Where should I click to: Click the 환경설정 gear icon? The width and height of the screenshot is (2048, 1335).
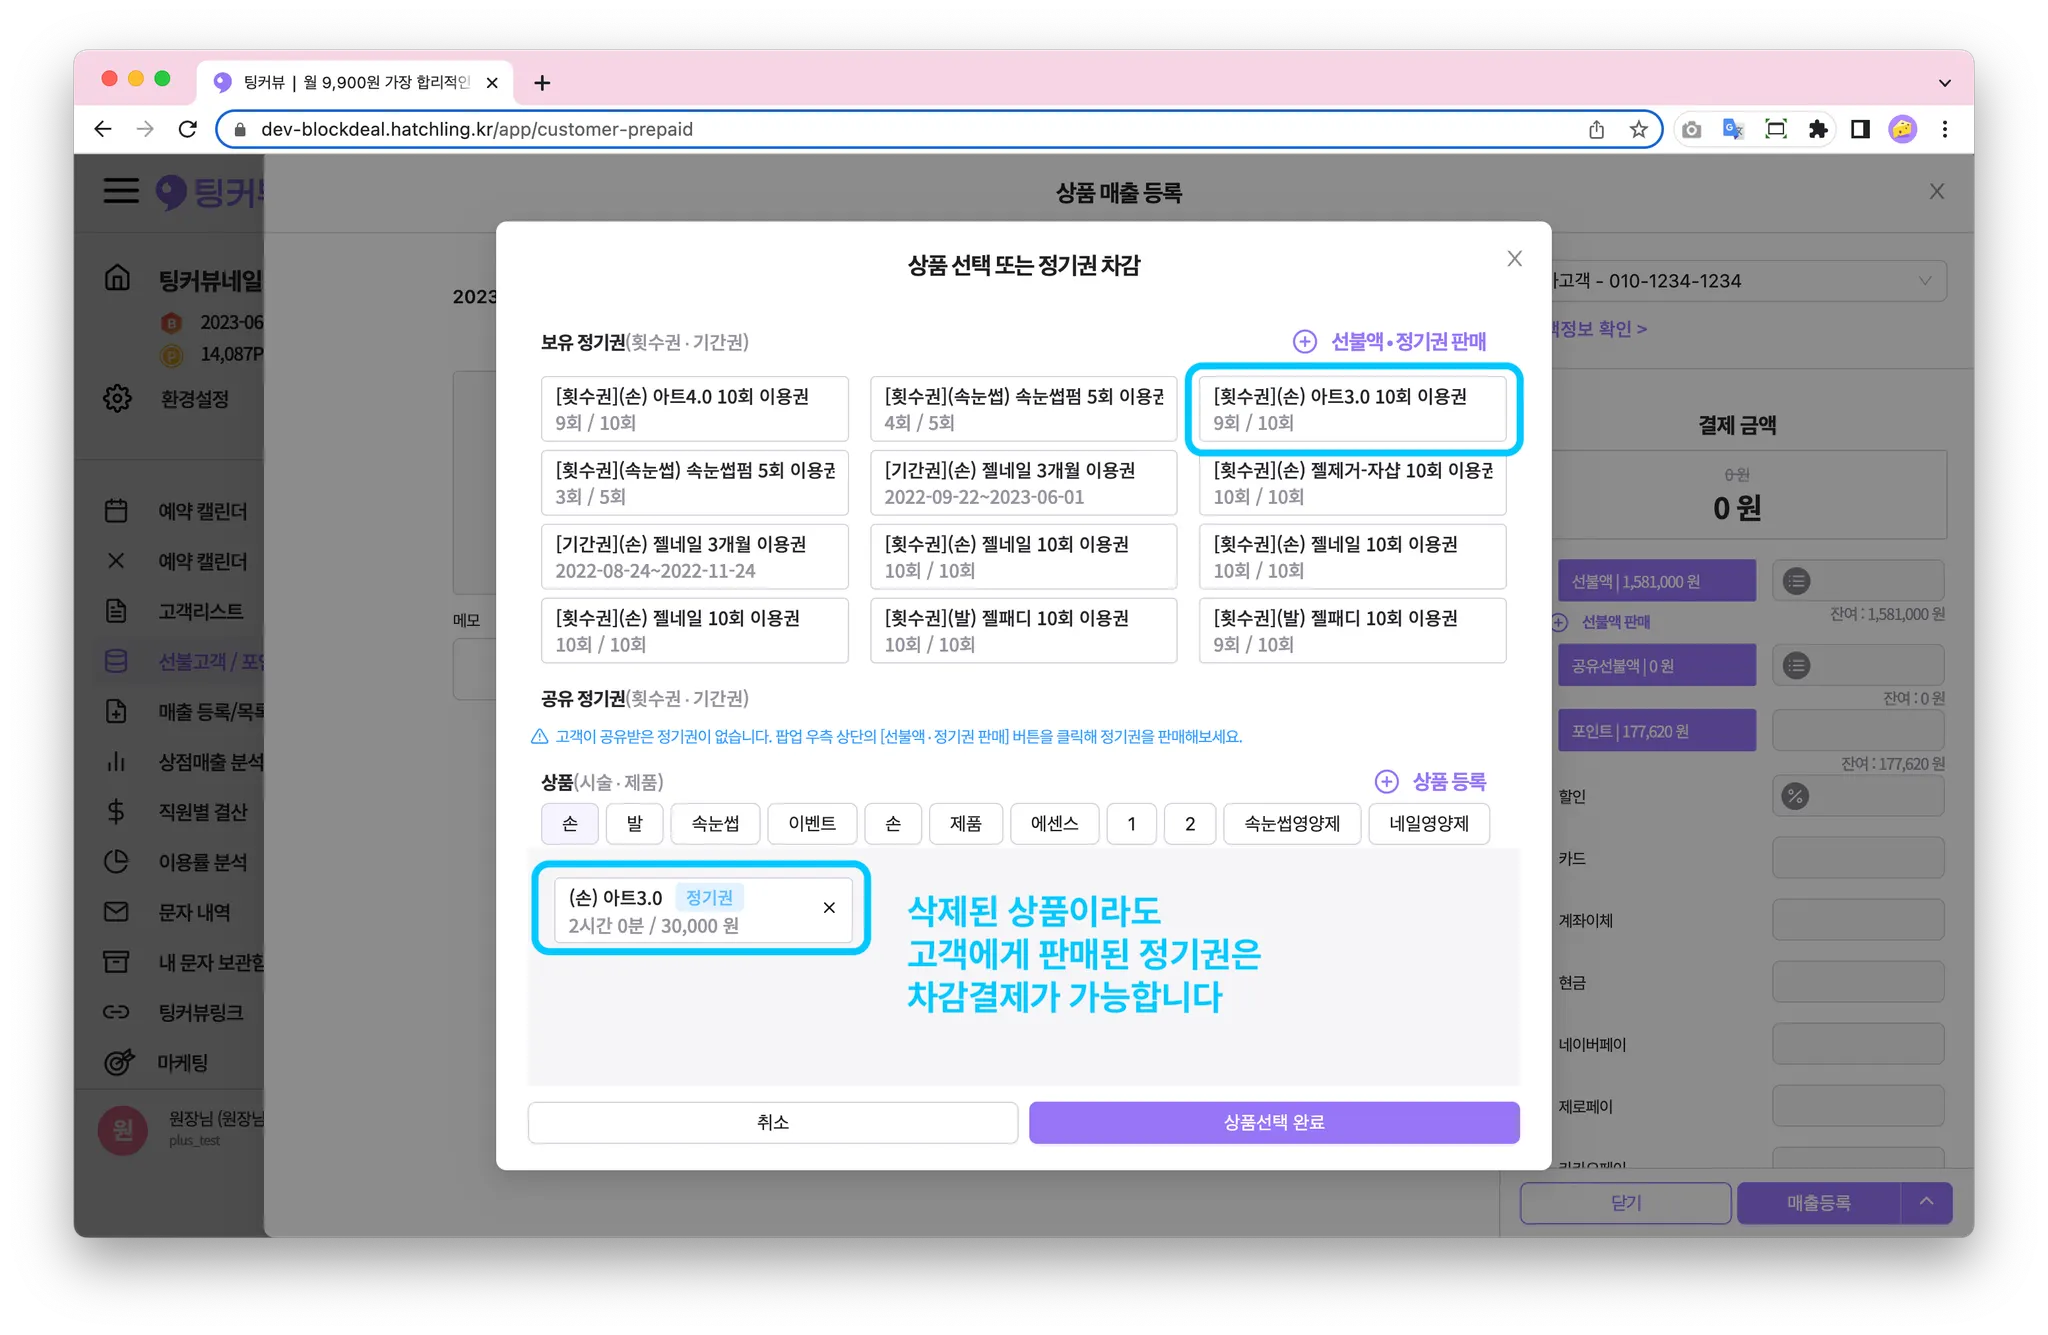tap(118, 398)
